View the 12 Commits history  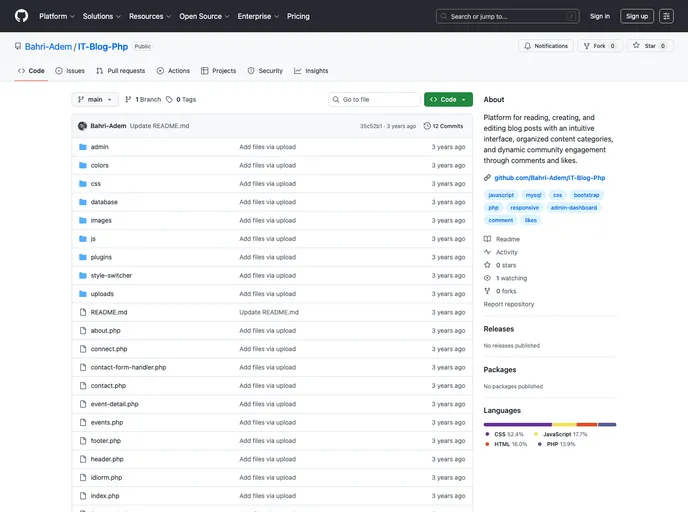pyautogui.click(x=443, y=126)
